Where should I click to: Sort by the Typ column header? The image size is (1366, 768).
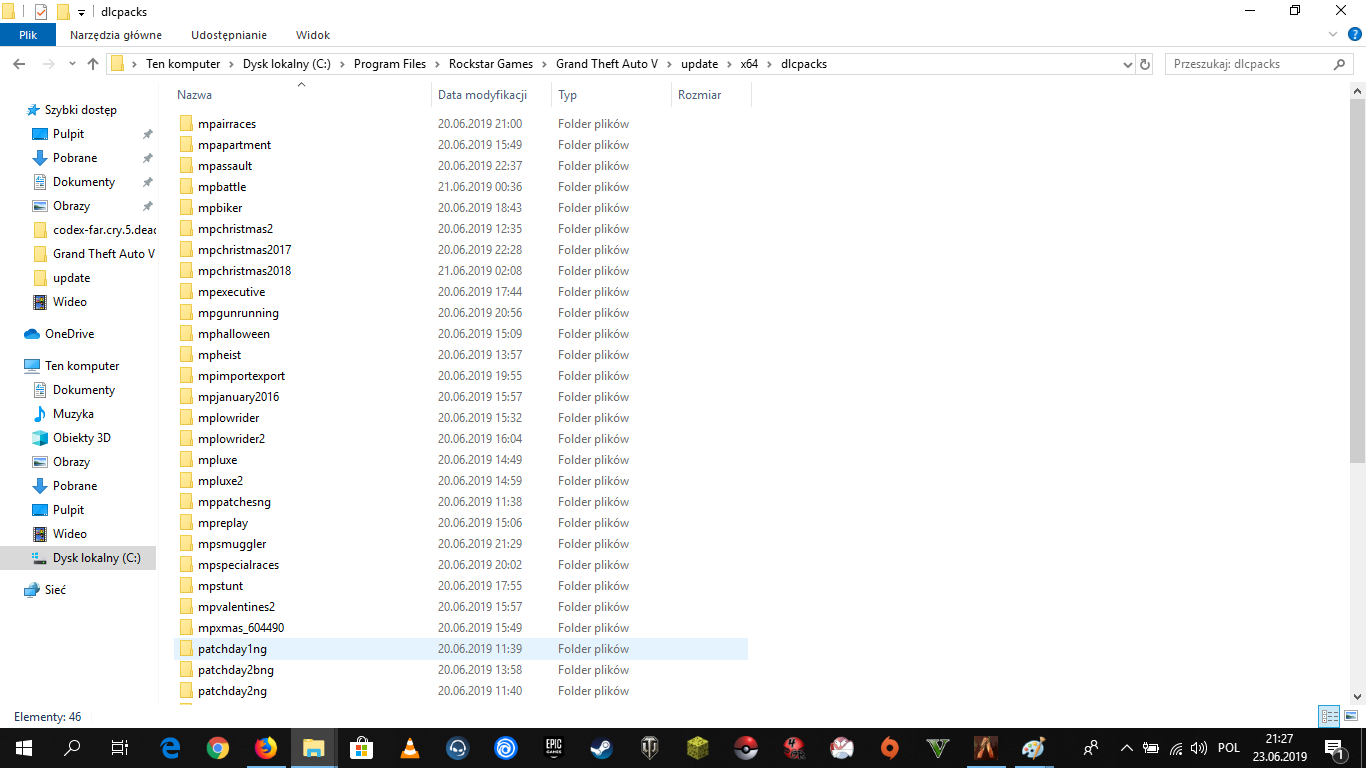612,95
